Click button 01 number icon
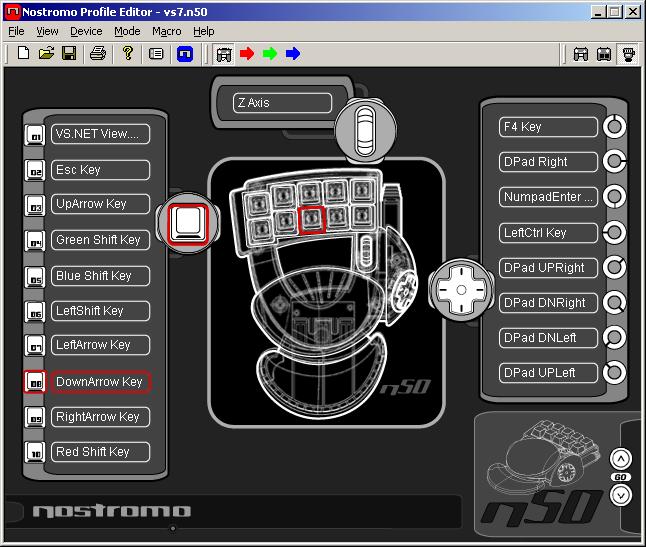The width and height of the screenshot is (646, 547). (35, 135)
